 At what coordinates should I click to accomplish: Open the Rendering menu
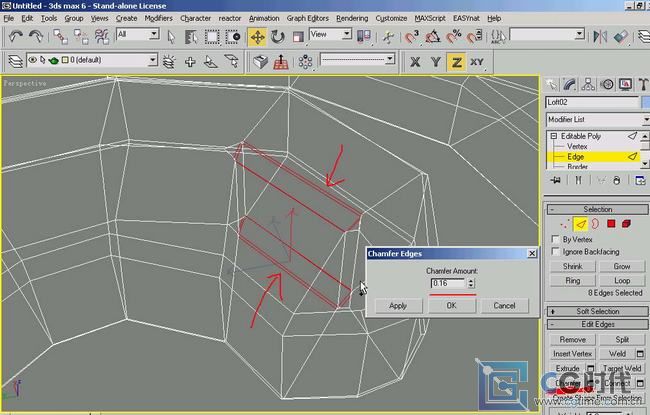[352, 18]
